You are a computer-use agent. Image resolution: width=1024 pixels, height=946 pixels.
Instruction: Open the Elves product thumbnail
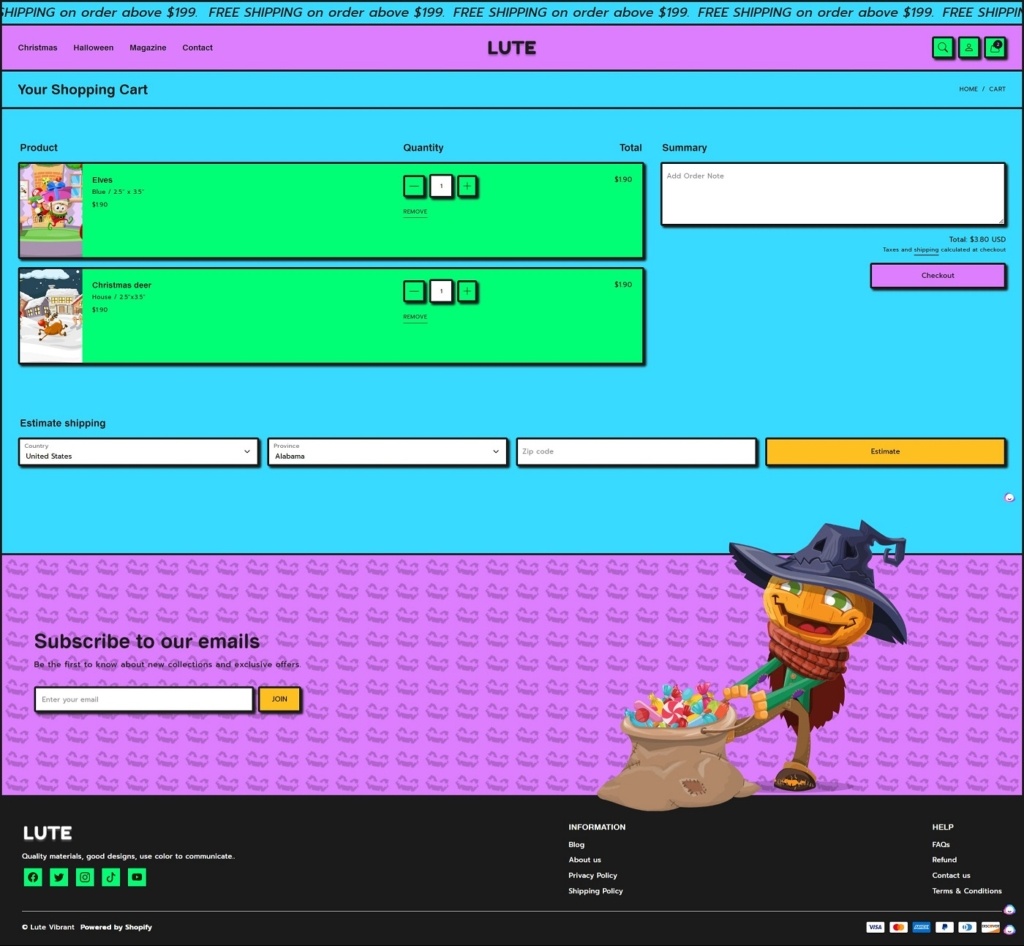[51, 210]
